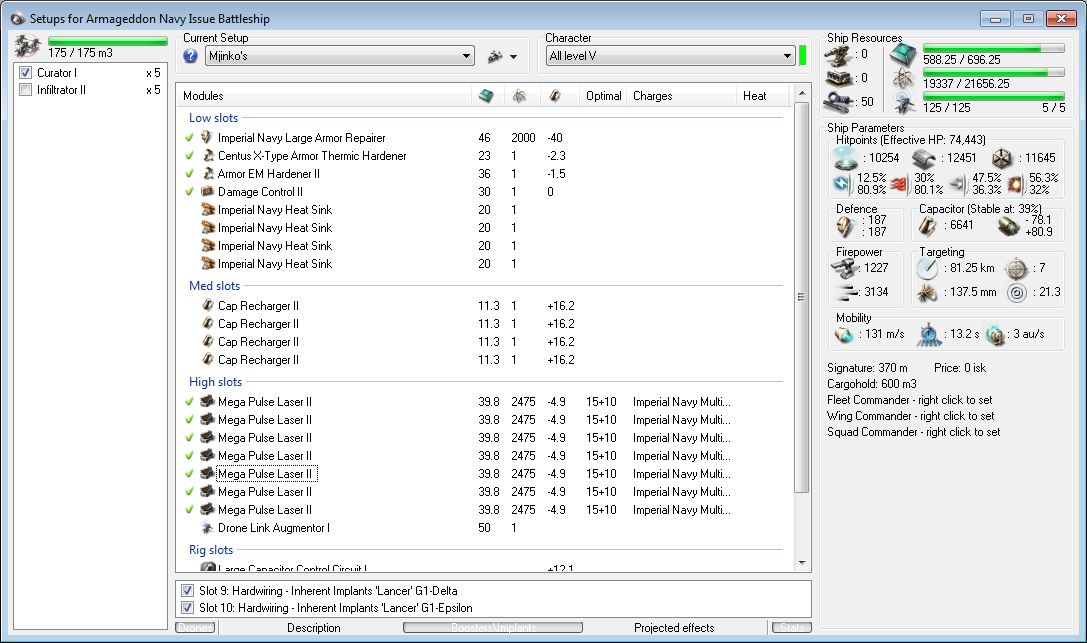The width and height of the screenshot is (1087, 643).
Task: Click the Heat column header
Action: pyautogui.click(x=761, y=96)
